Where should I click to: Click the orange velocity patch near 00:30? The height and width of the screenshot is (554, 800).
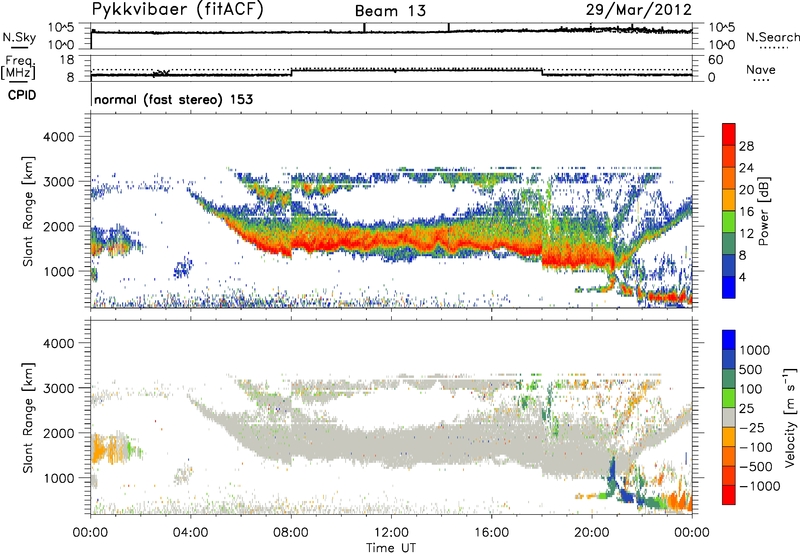(x=105, y=449)
